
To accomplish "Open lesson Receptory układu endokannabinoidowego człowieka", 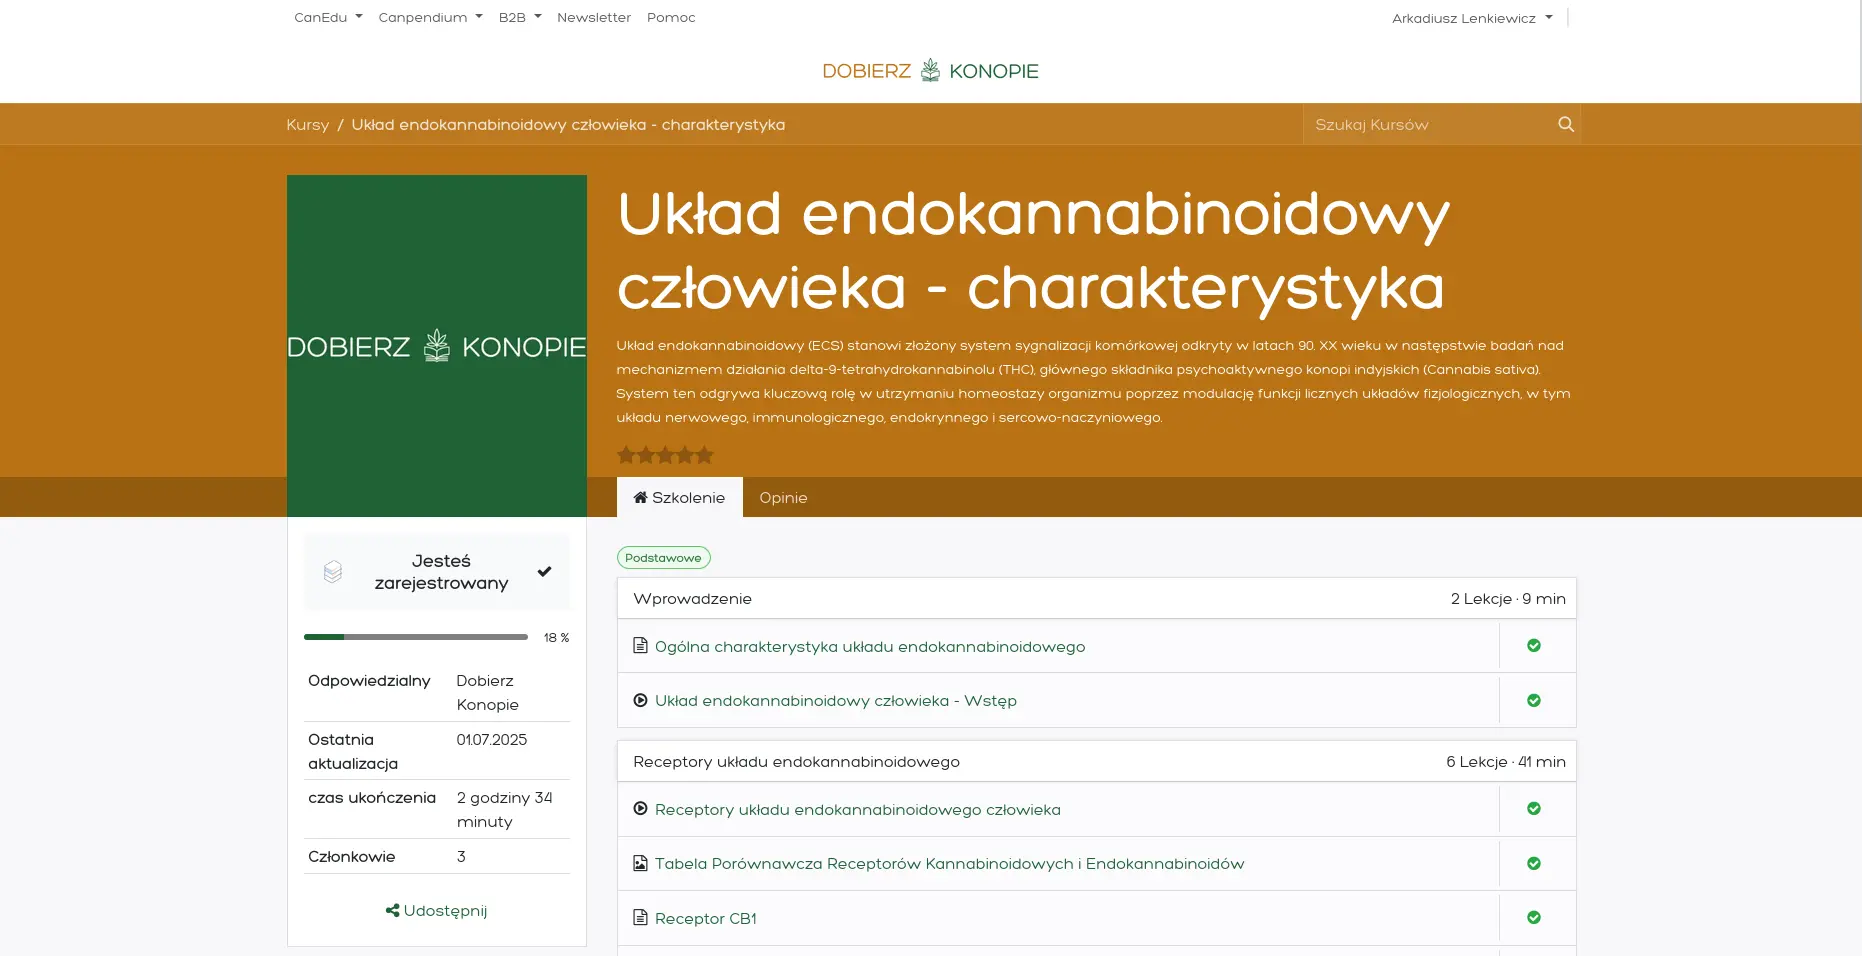I will [x=857, y=810].
